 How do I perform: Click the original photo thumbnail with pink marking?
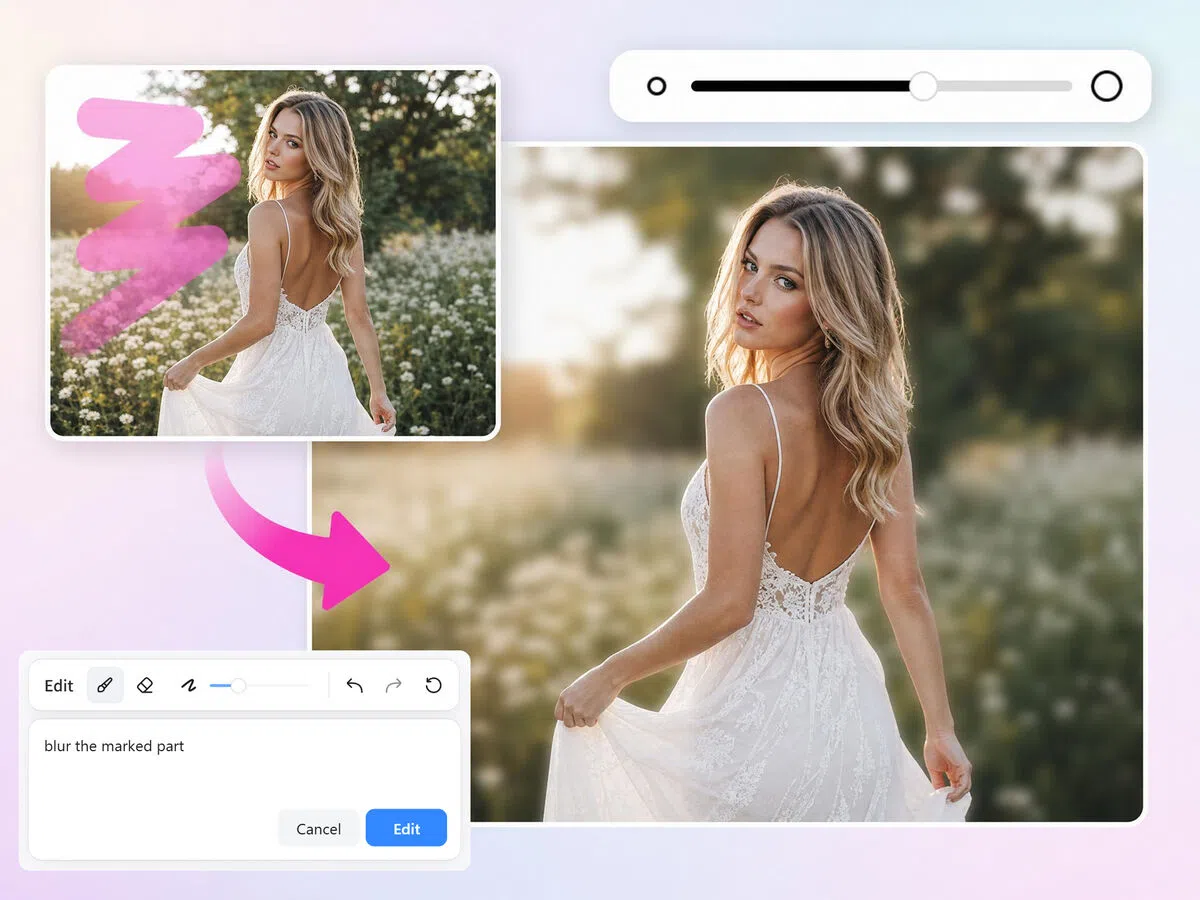[x=273, y=252]
